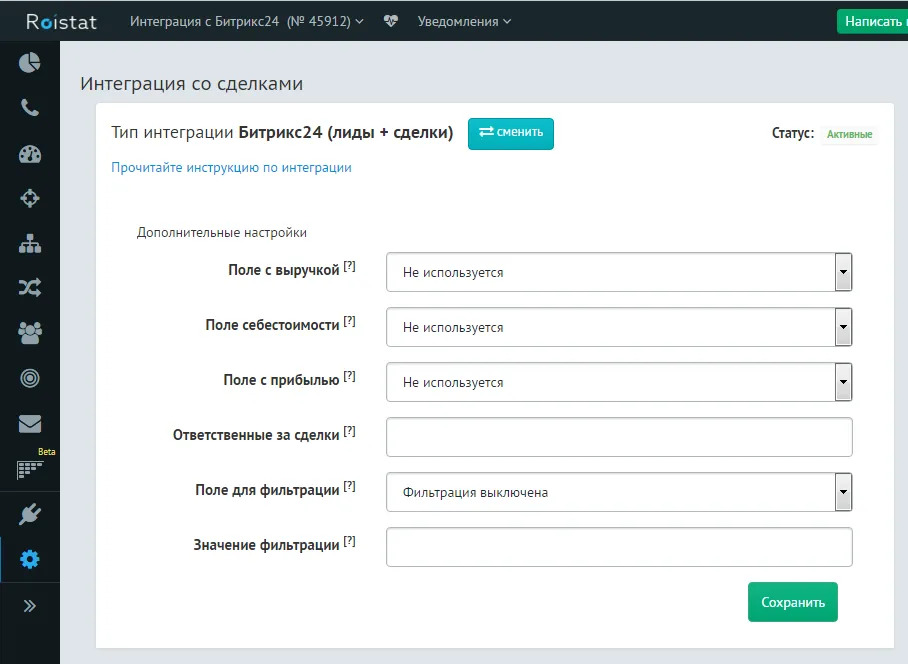This screenshot has height=664, width=908.
Task: Open the sitemap hierarchy section
Action: pyautogui.click(x=29, y=242)
